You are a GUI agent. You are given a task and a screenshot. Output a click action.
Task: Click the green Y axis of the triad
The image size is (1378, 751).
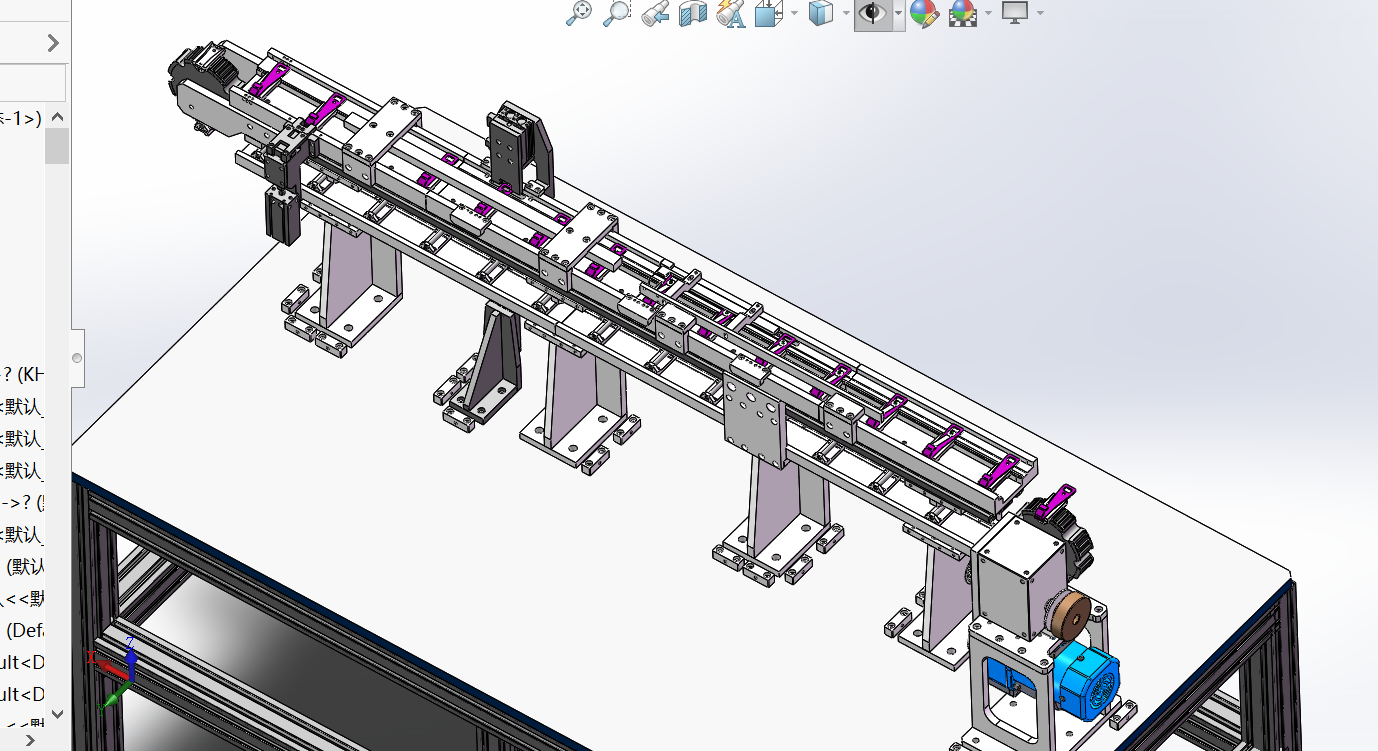[x=114, y=697]
